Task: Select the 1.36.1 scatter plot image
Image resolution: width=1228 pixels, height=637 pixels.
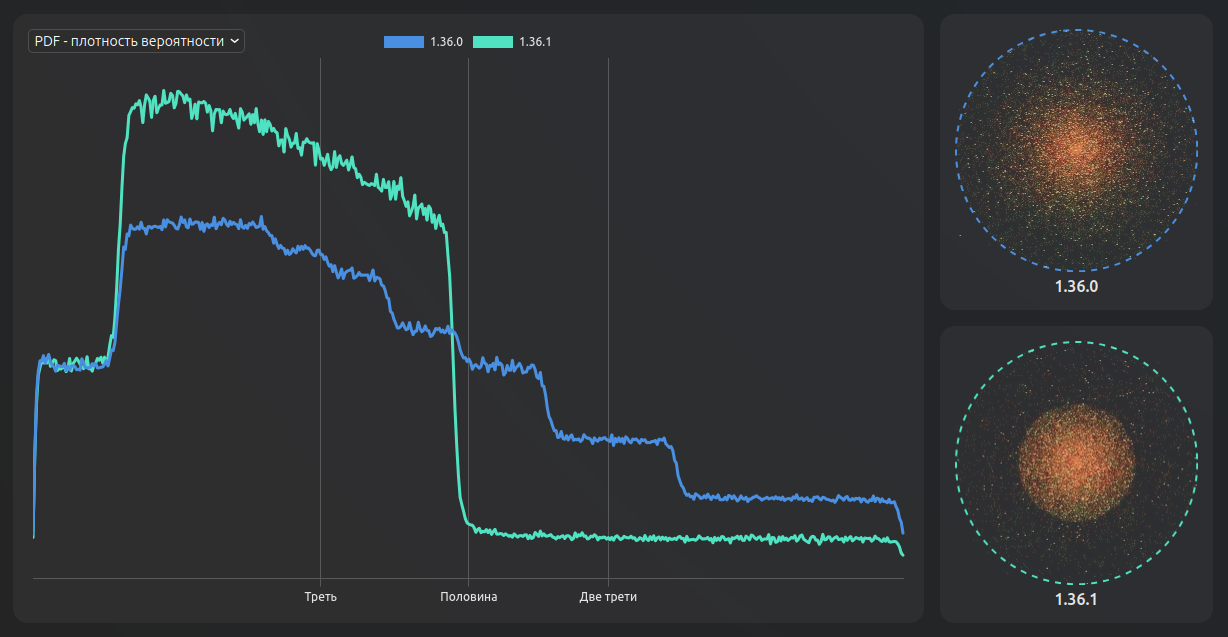Action: pos(1076,462)
